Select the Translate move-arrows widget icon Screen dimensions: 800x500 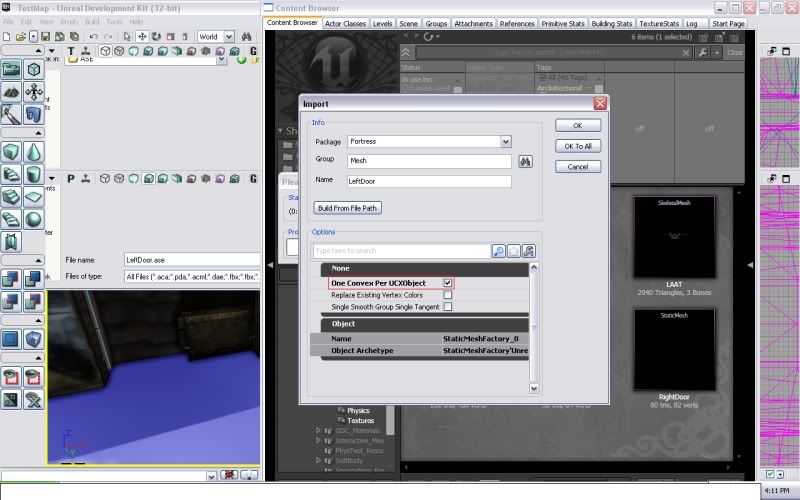142,37
